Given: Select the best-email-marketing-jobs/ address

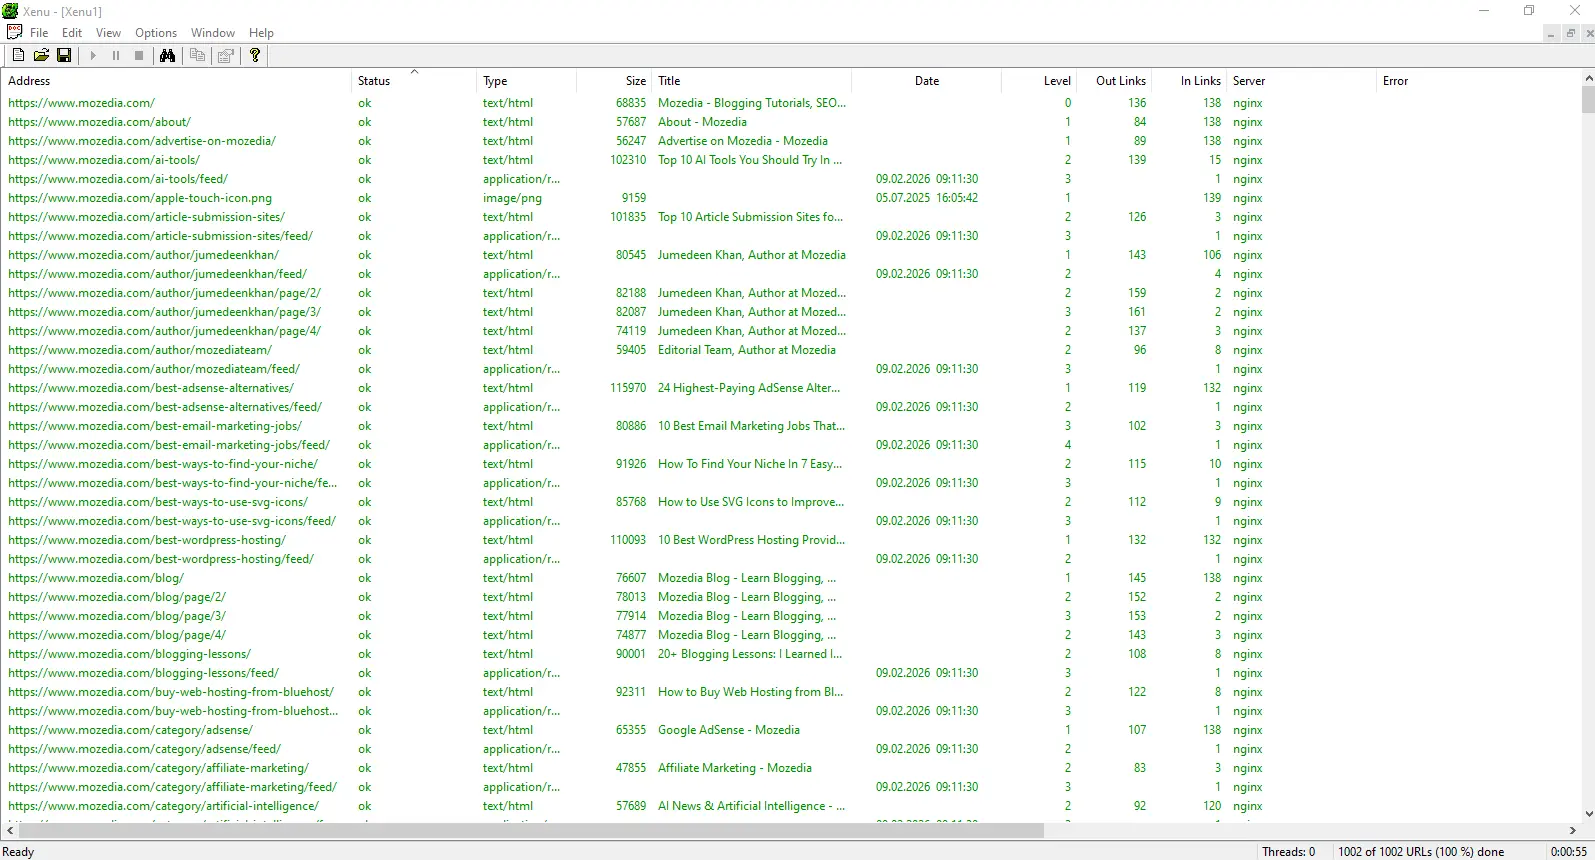Looking at the screenshot, I should coord(155,426).
